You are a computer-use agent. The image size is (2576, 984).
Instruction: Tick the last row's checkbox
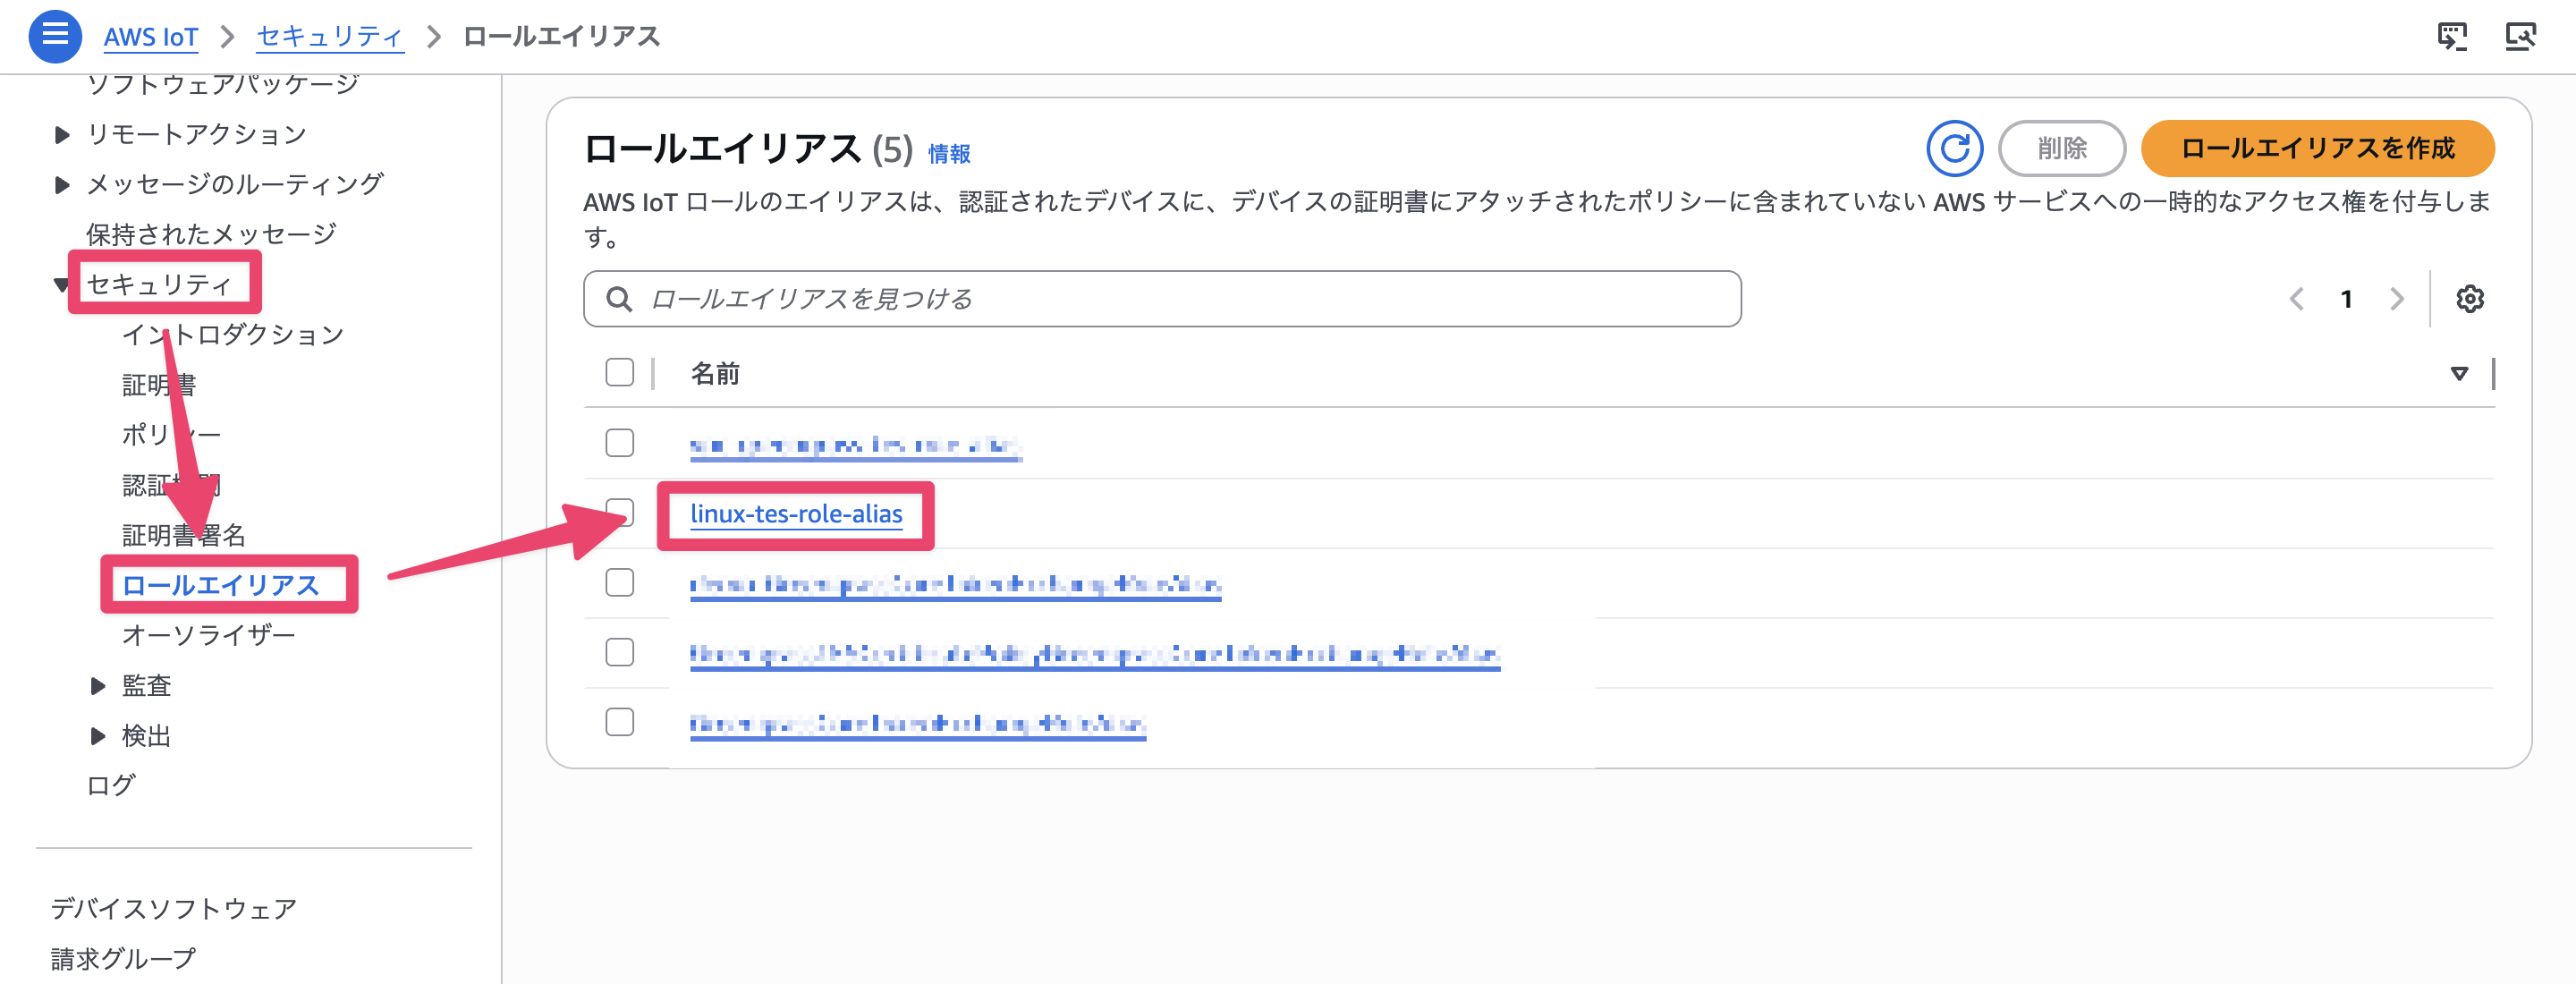tap(619, 722)
